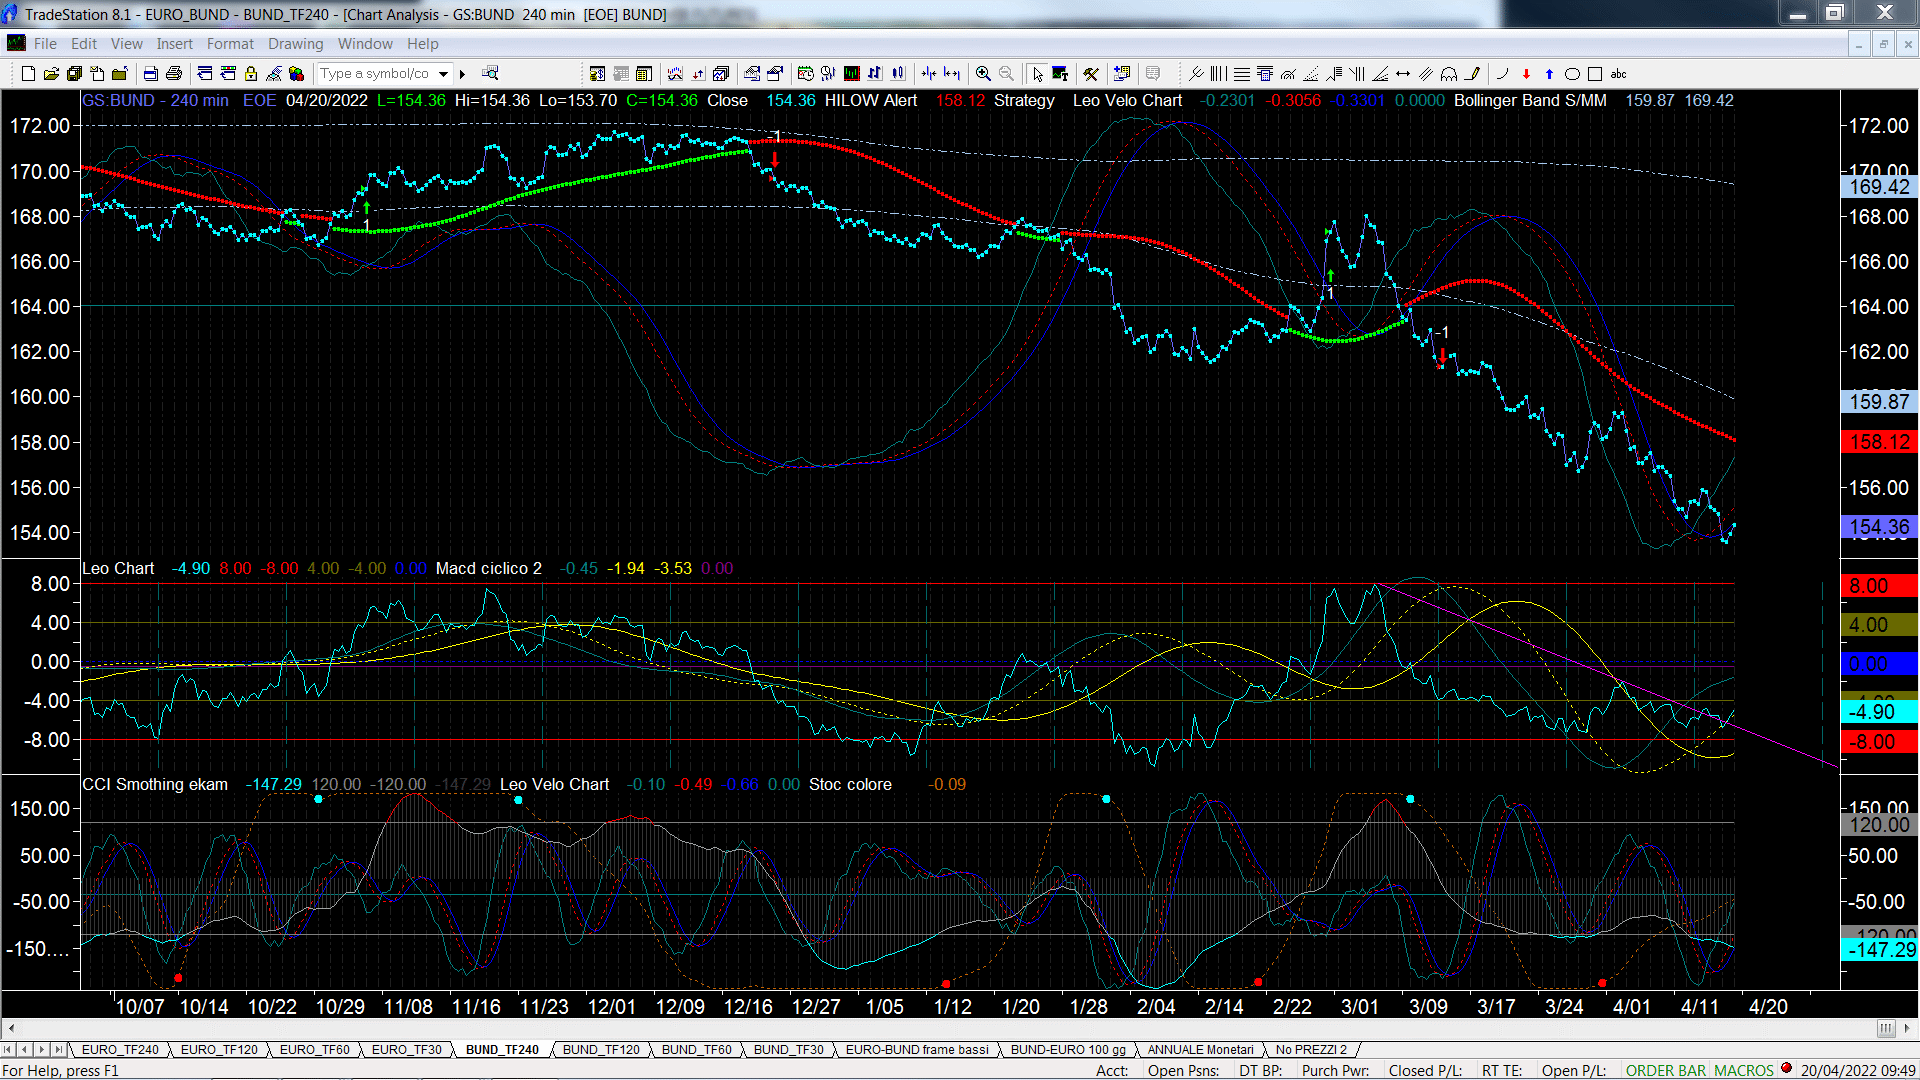The height and width of the screenshot is (1080, 1920).
Task: Click the hammer and pick tools icon
Action: [1091, 74]
